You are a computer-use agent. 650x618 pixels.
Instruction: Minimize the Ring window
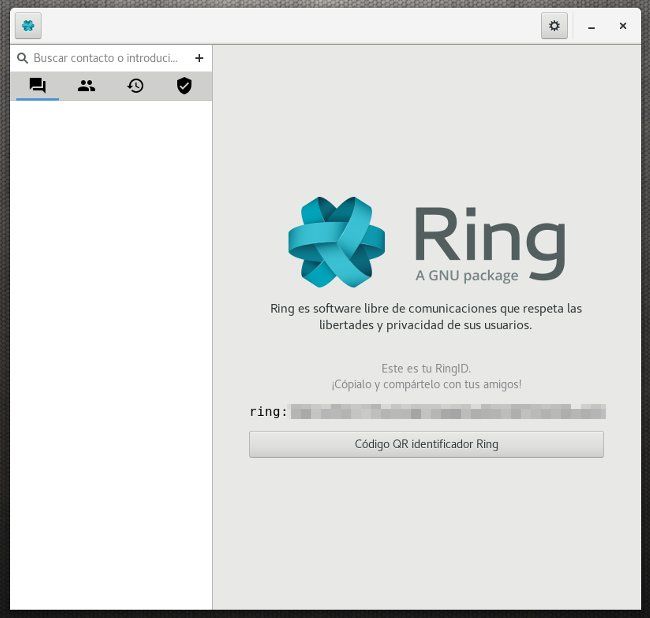(593, 26)
